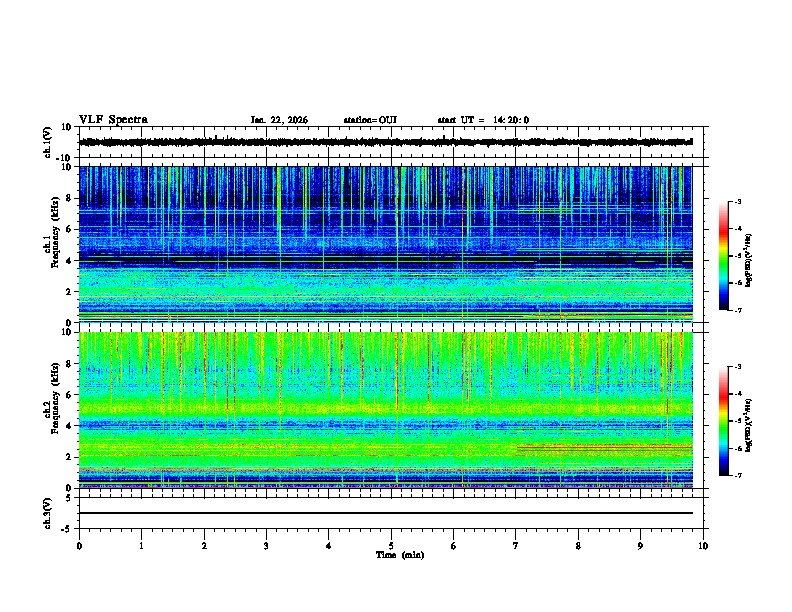Click the "ch.3(V)" axis label
This screenshot has height=612, width=792.
click(x=48, y=513)
